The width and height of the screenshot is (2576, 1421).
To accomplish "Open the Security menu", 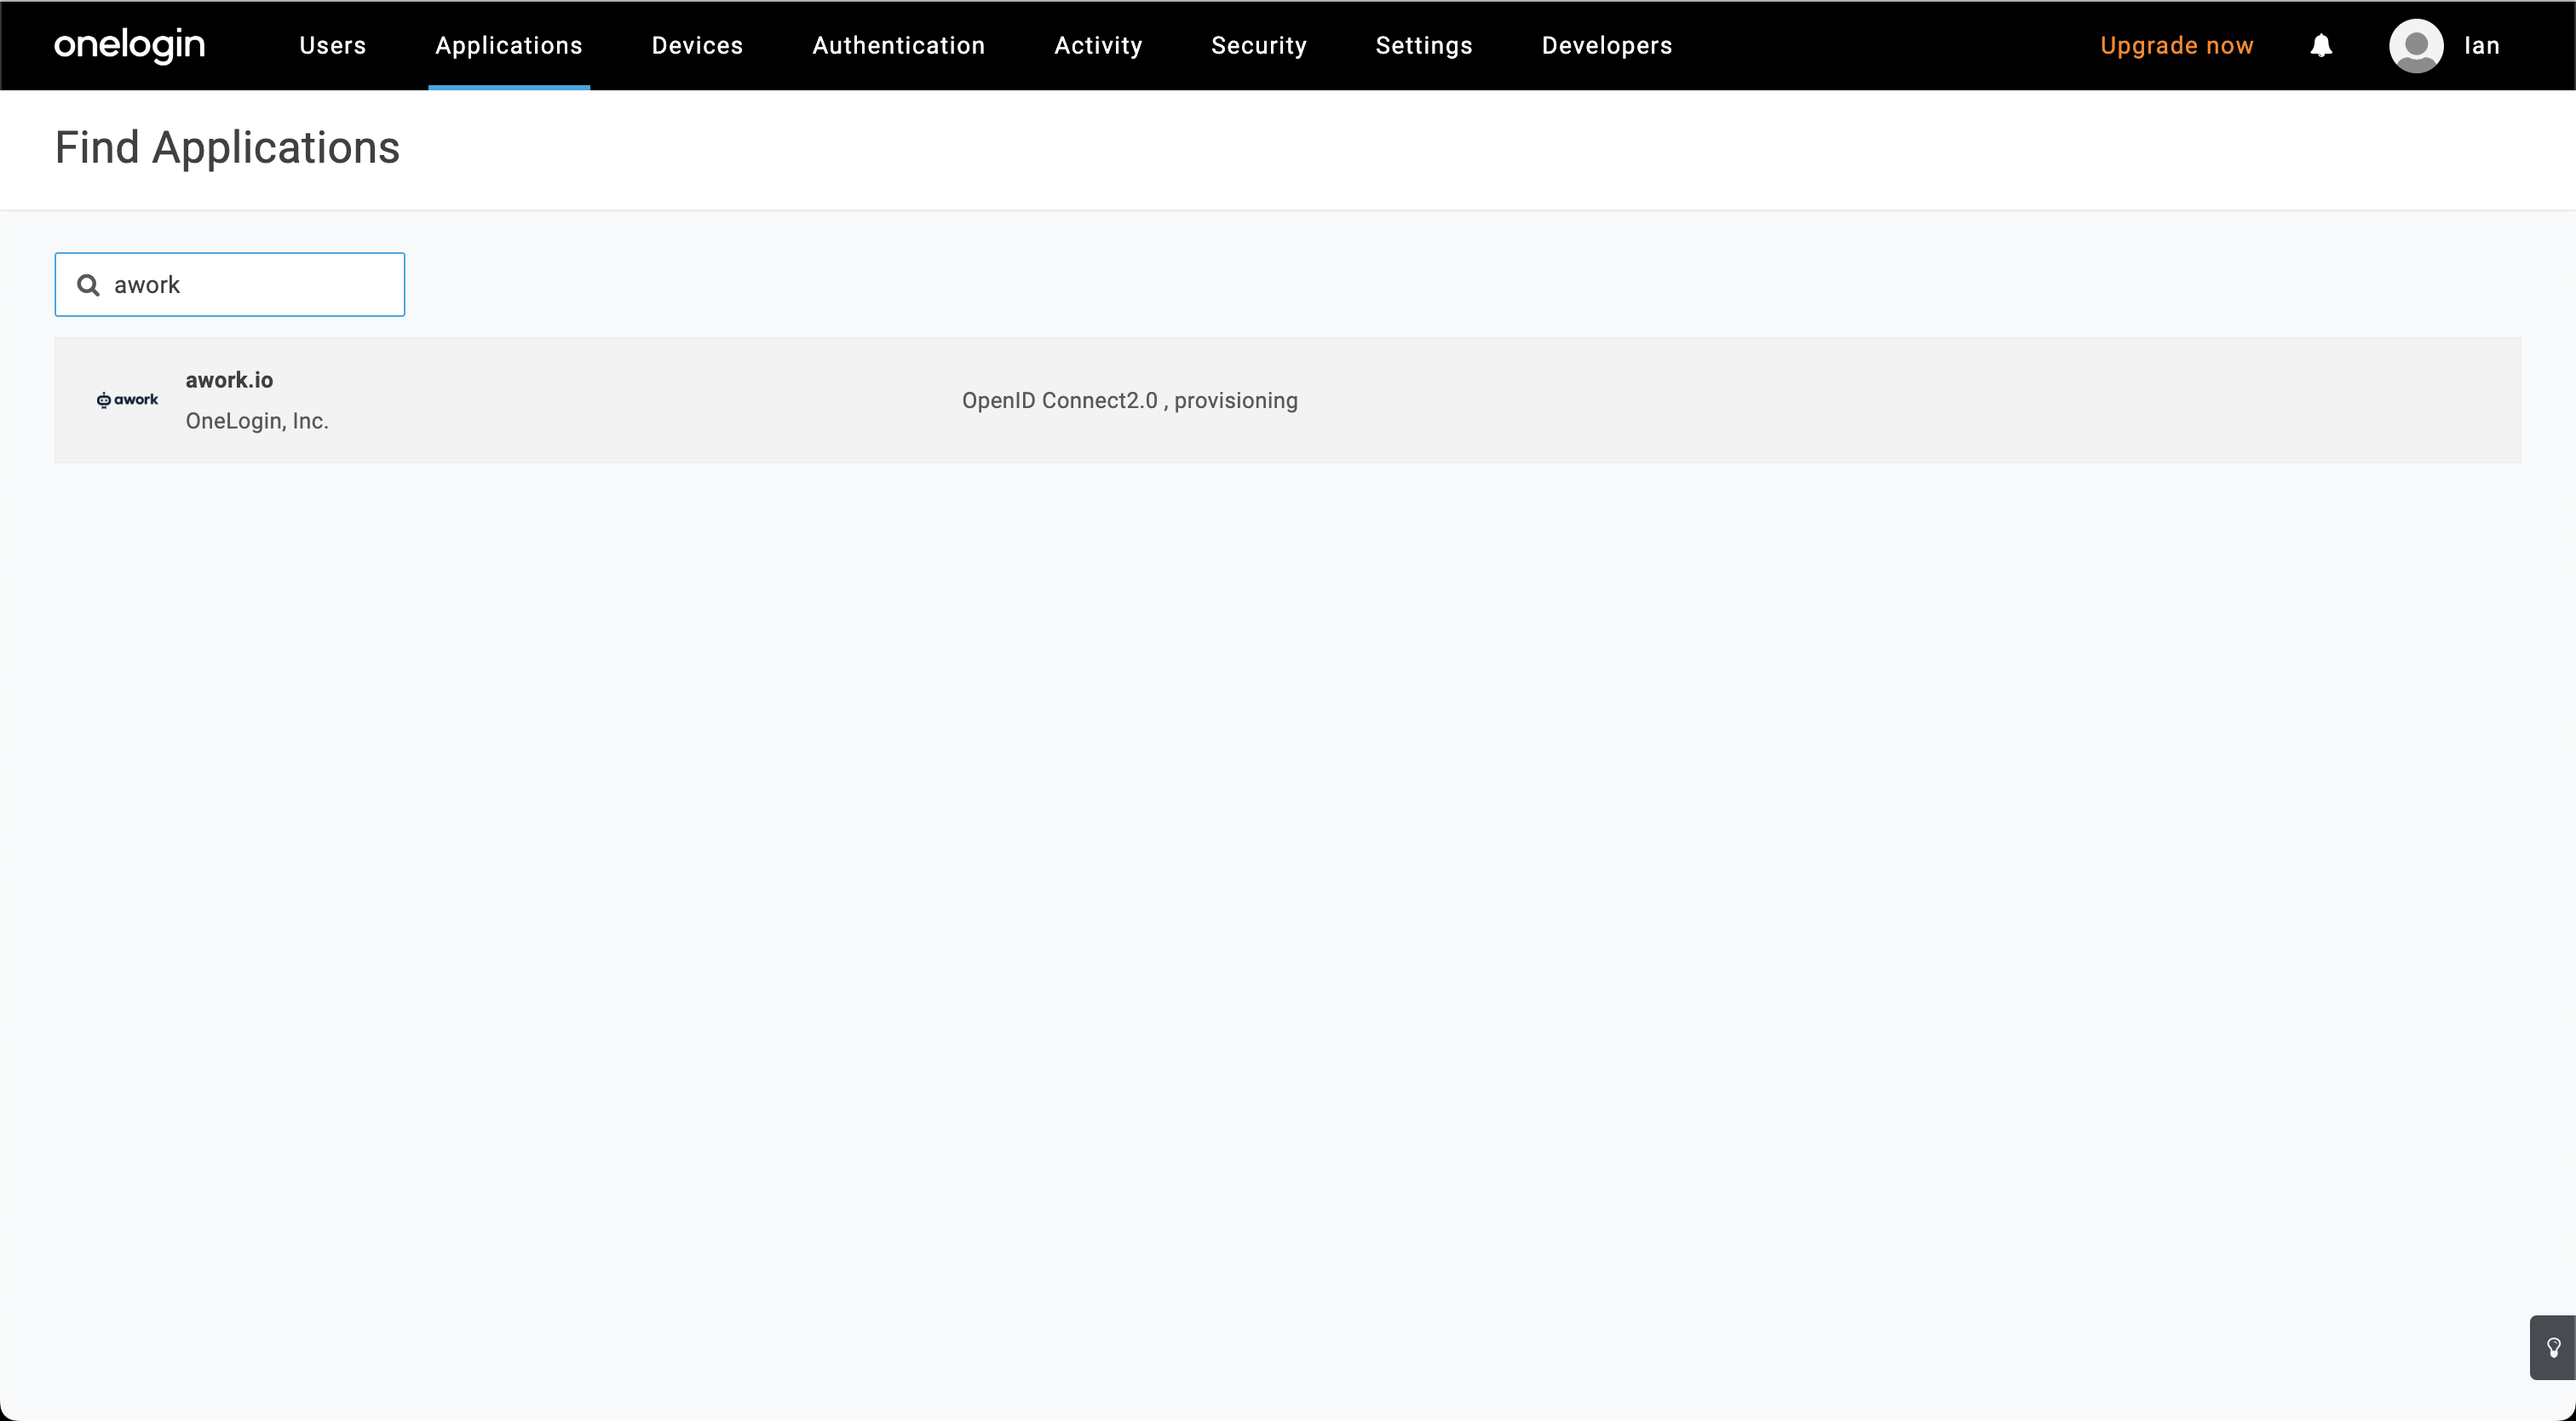I will tap(1259, 46).
